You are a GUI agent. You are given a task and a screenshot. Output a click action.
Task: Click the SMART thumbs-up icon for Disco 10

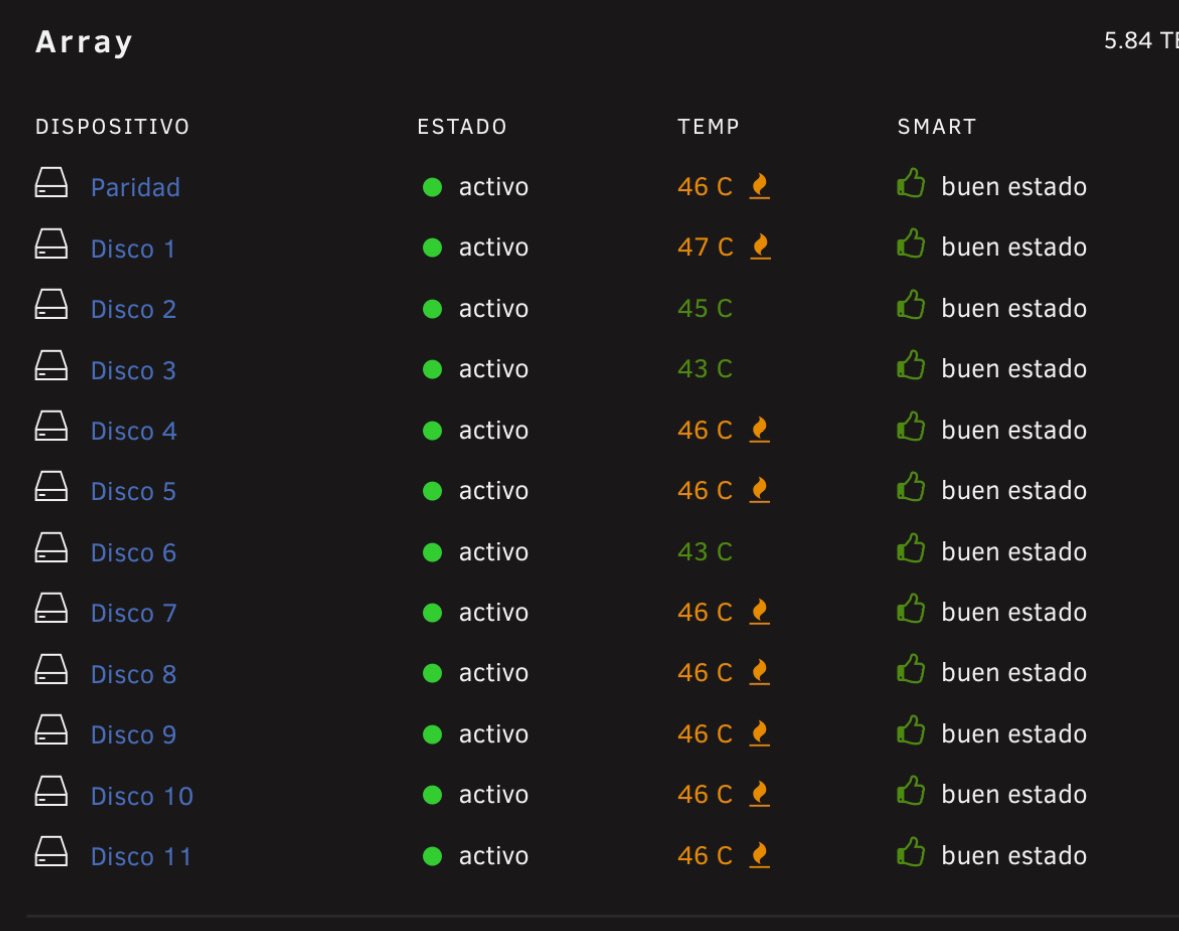click(911, 791)
